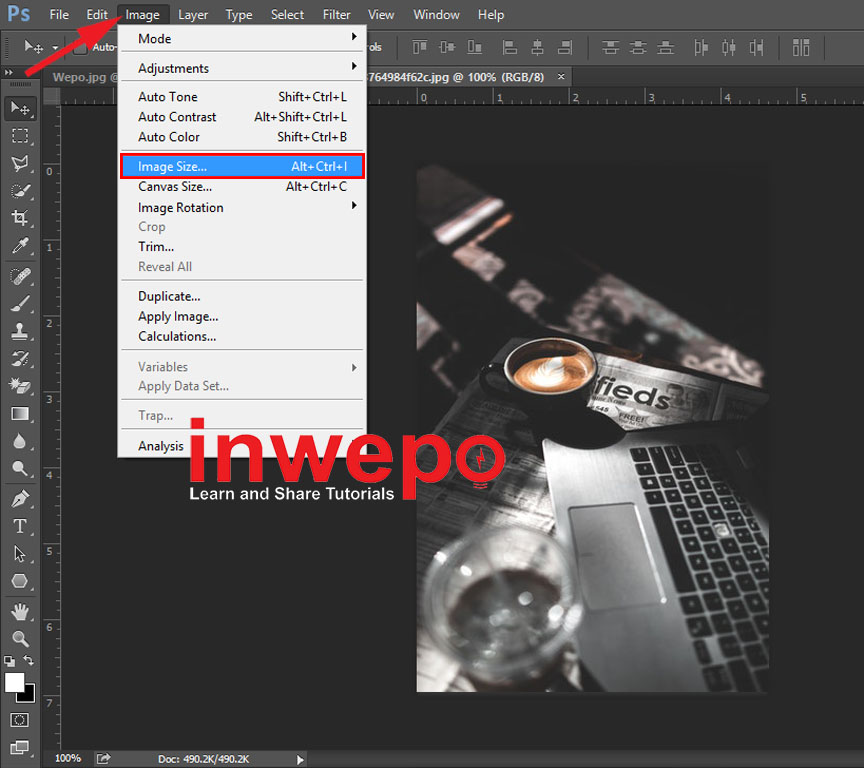Select the Pen tool
Image resolution: width=864 pixels, height=768 pixels.
pos(20,498)
